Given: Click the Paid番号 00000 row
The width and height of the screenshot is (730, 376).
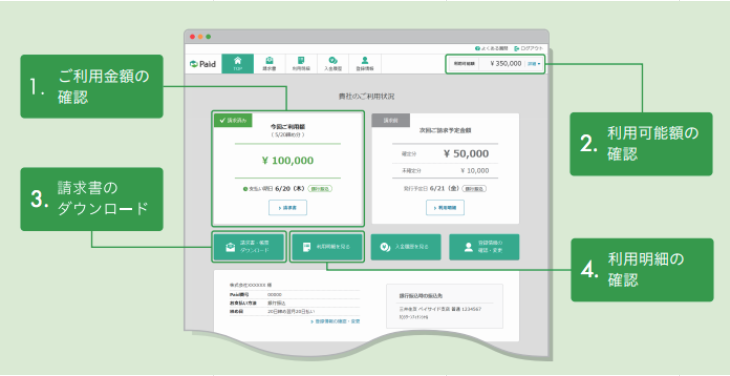Looking at the screenshot, I should coord(294,295).
